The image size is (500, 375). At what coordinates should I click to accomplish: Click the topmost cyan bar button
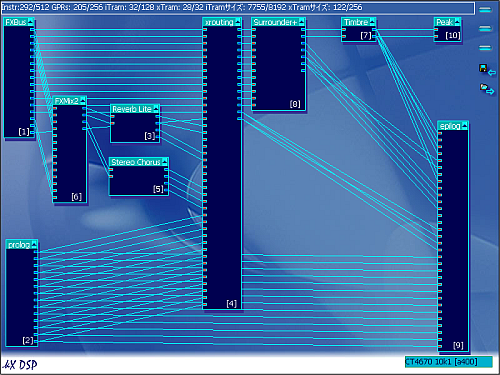485,10
